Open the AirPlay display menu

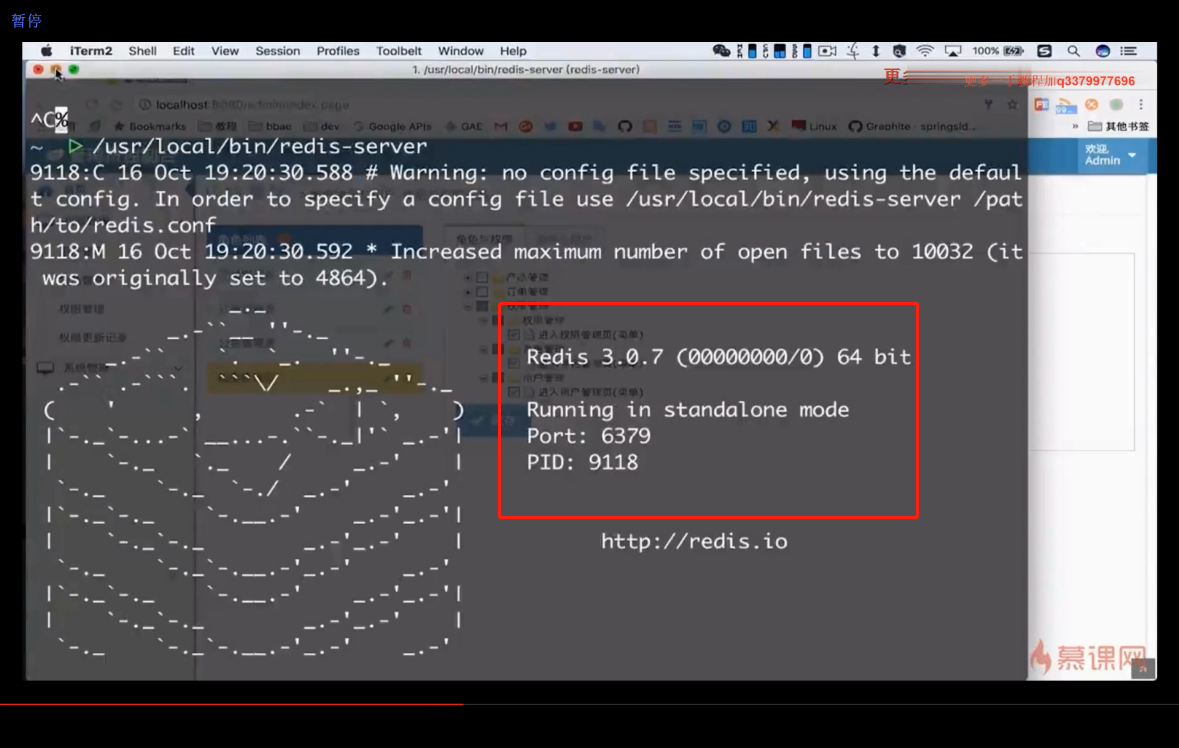click(953, 51)
